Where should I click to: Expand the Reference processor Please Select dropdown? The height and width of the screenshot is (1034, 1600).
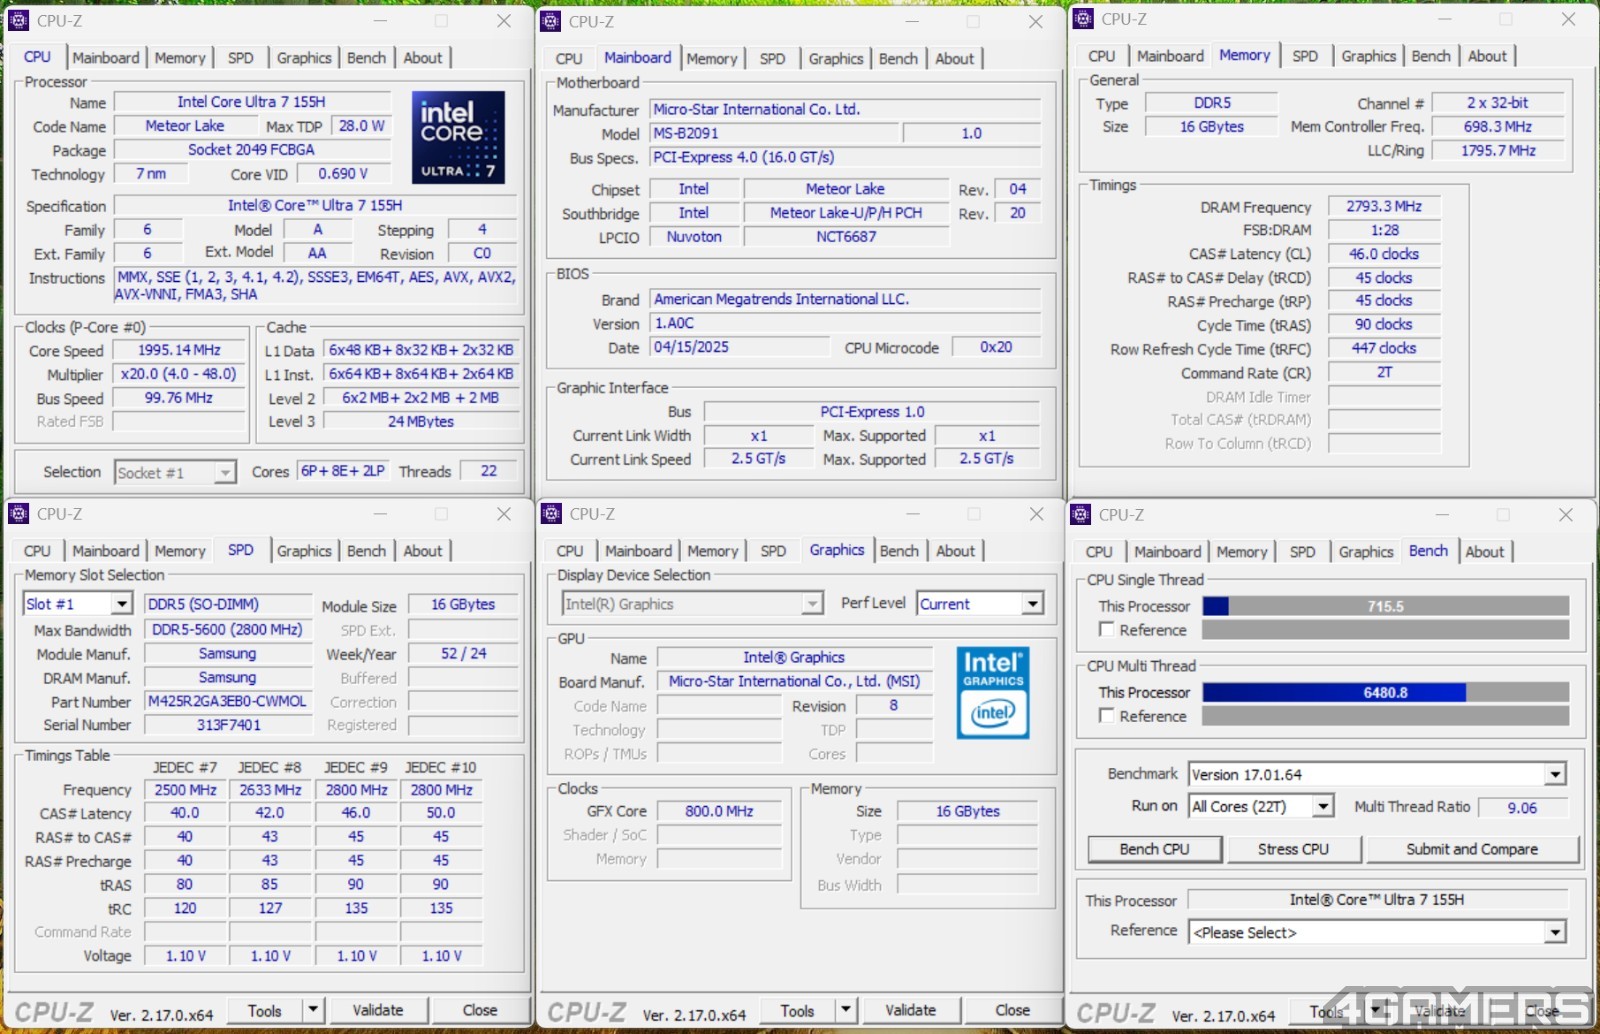pyautogui.click(x=1554, y=933)
